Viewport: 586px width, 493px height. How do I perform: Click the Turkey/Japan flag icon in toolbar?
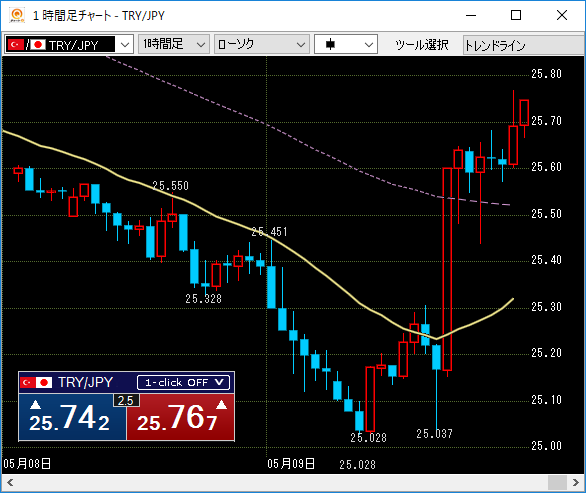click(x=27, y=45)
